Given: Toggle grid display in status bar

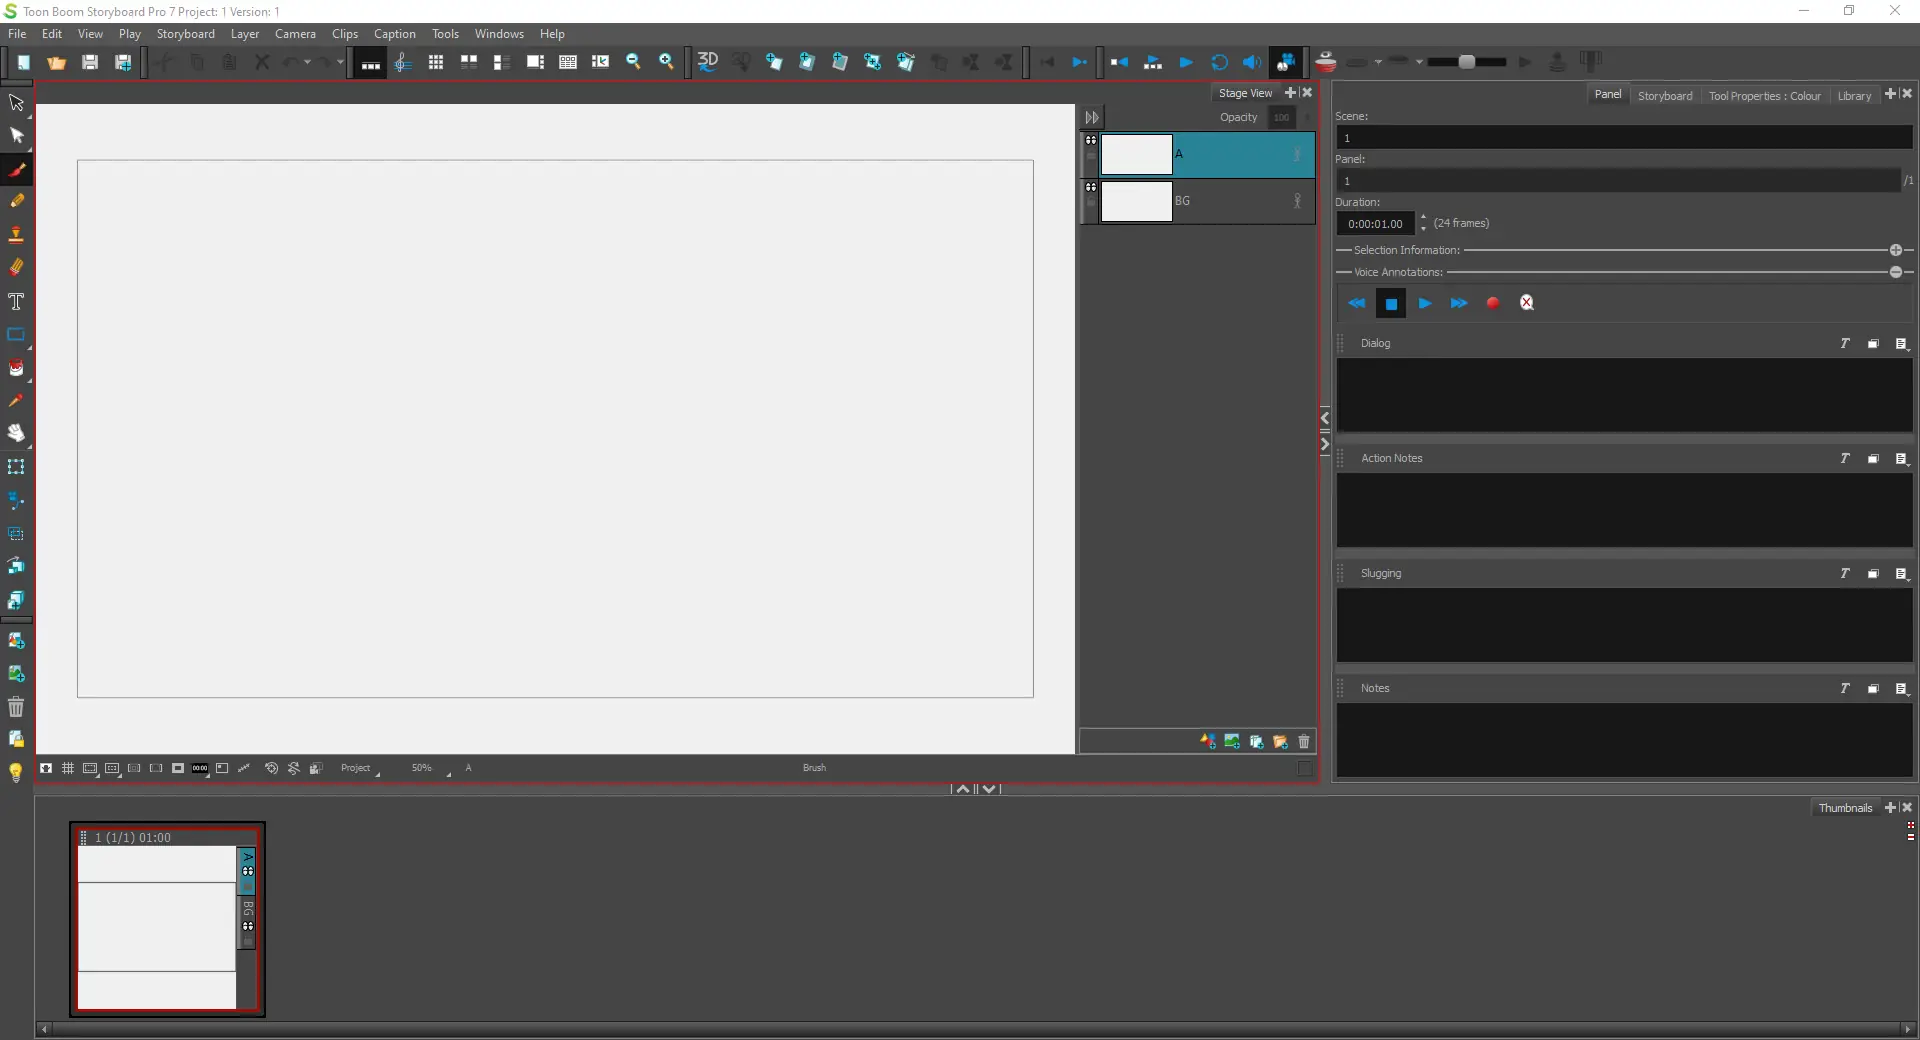Looking at the screenshot, I should tap(68, 768).
